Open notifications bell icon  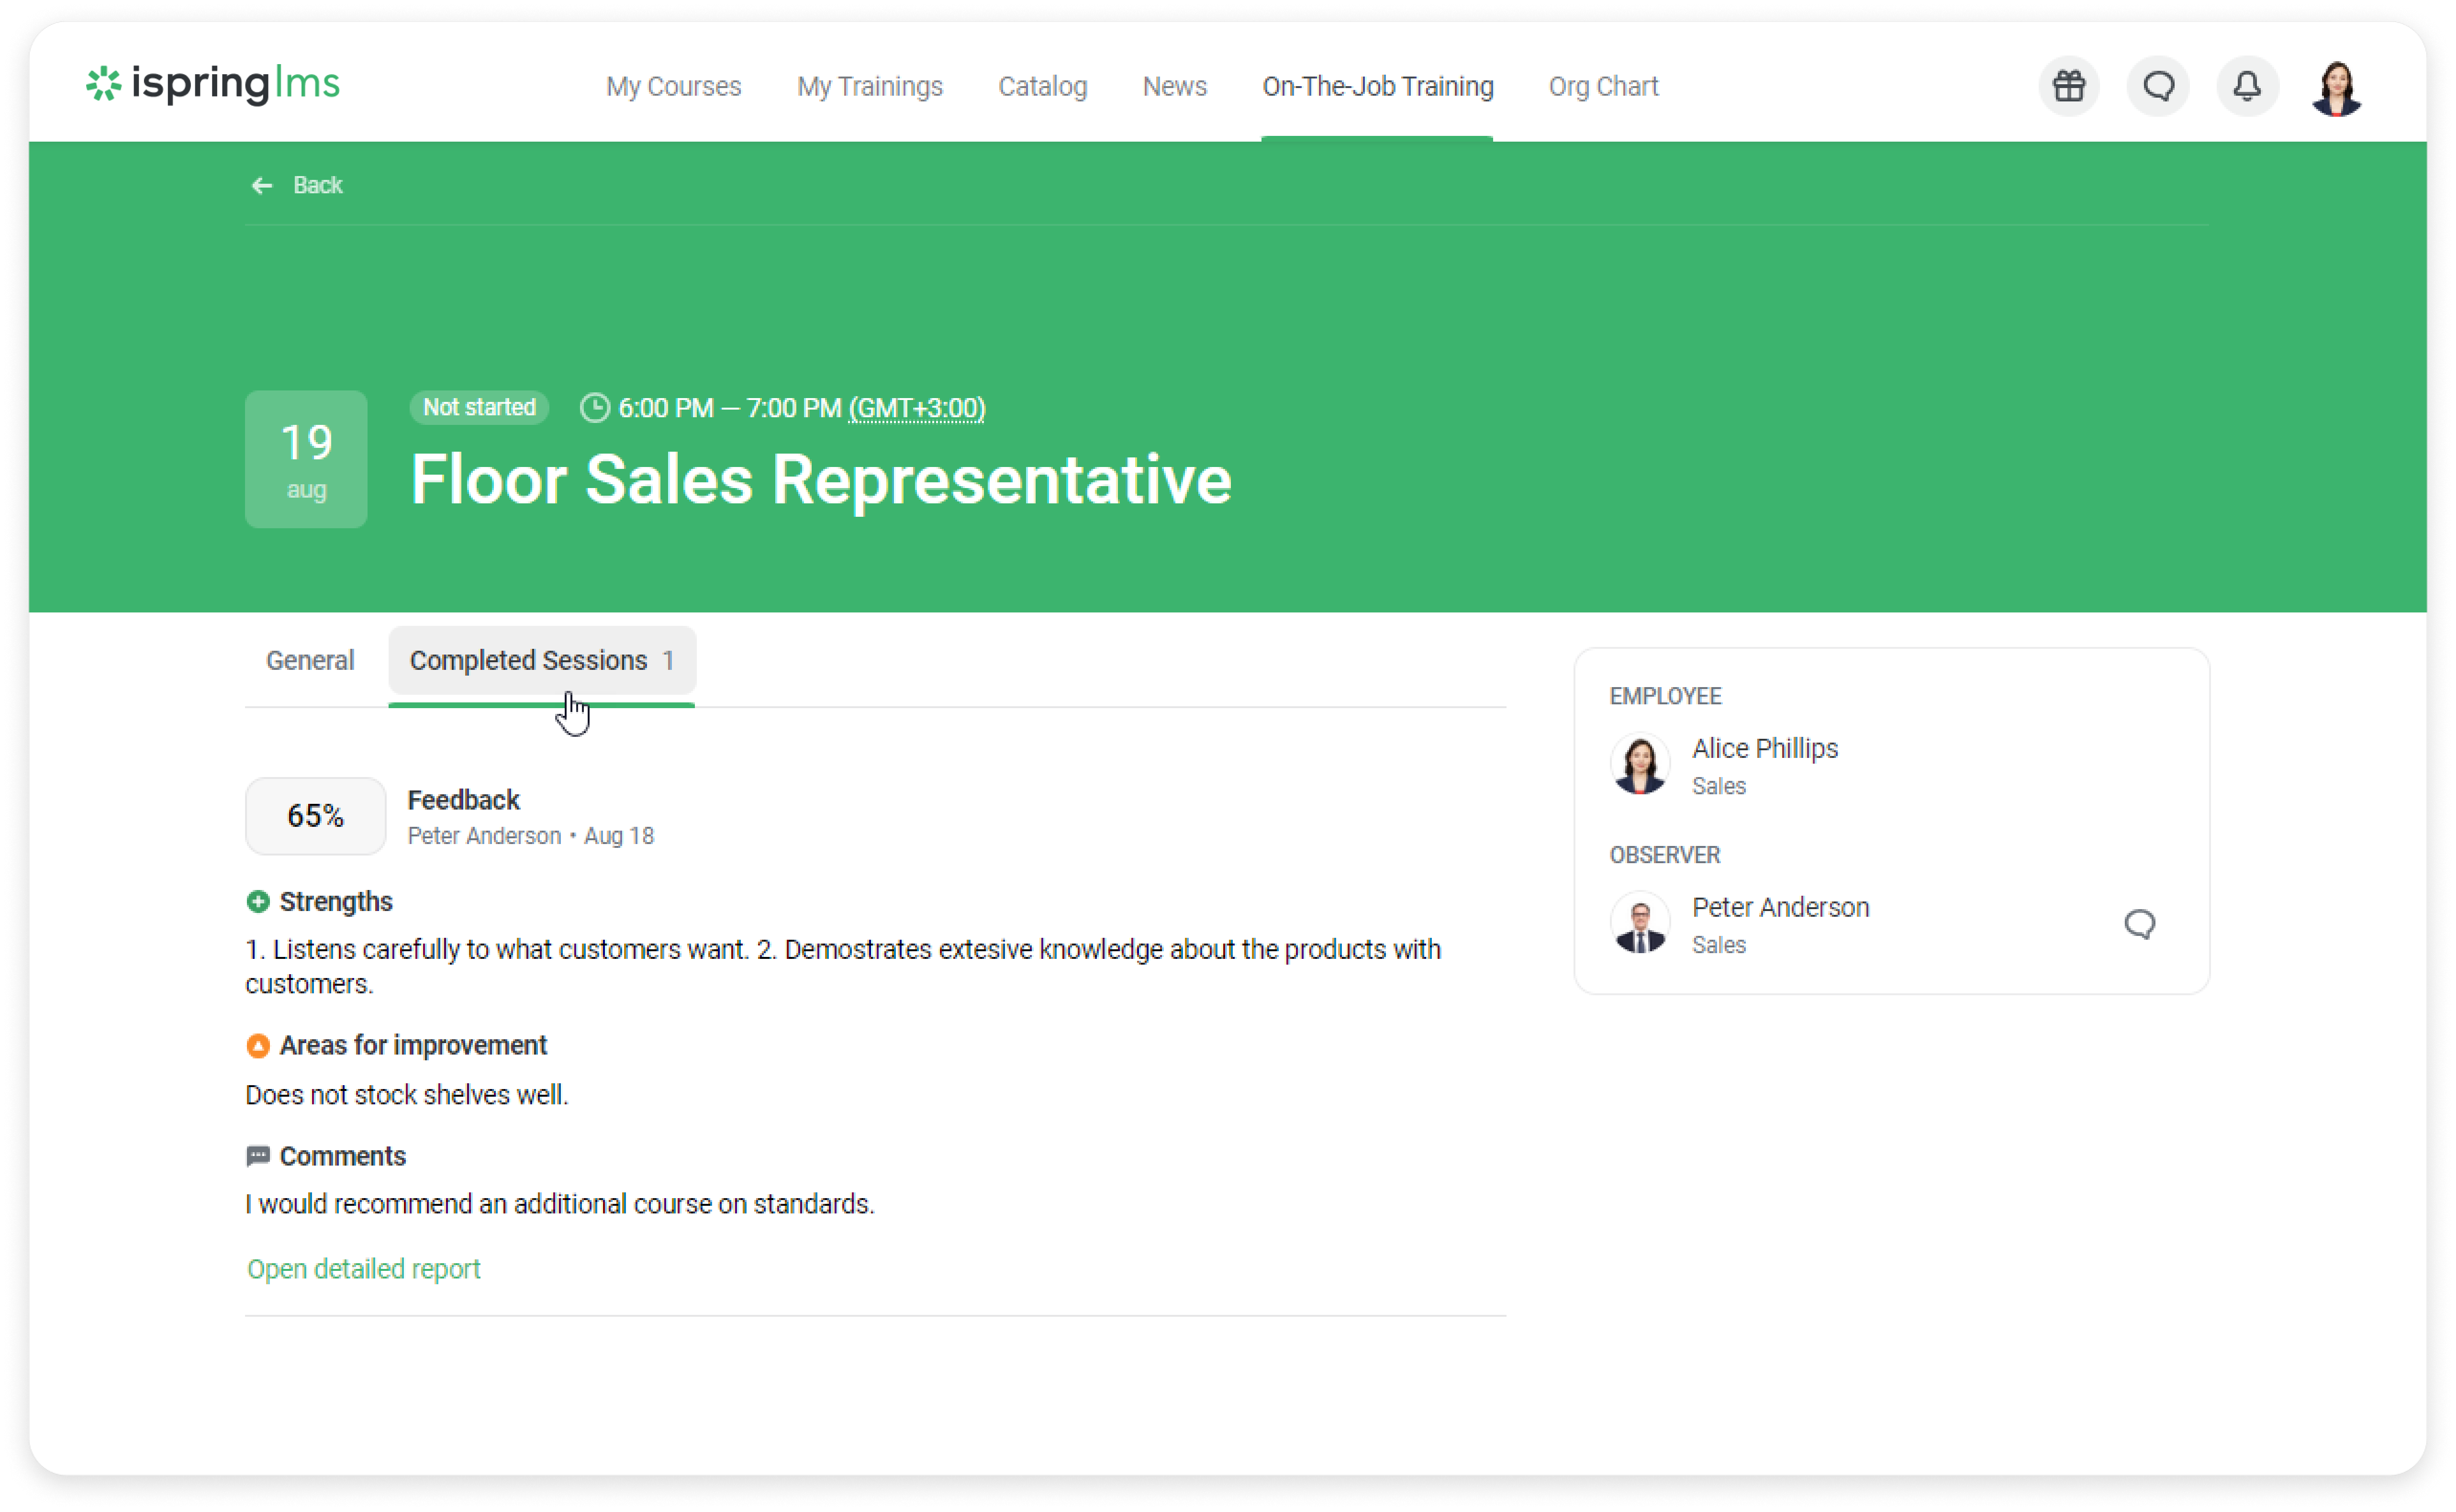point(2247,86)
